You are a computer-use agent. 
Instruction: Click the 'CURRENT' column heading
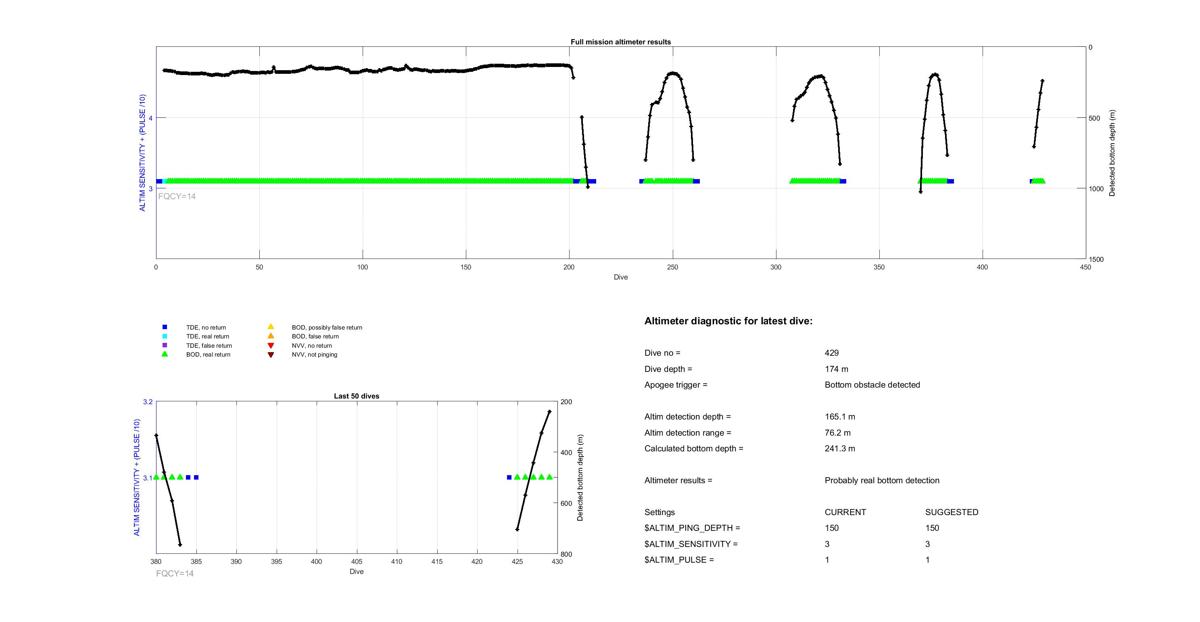845,513
